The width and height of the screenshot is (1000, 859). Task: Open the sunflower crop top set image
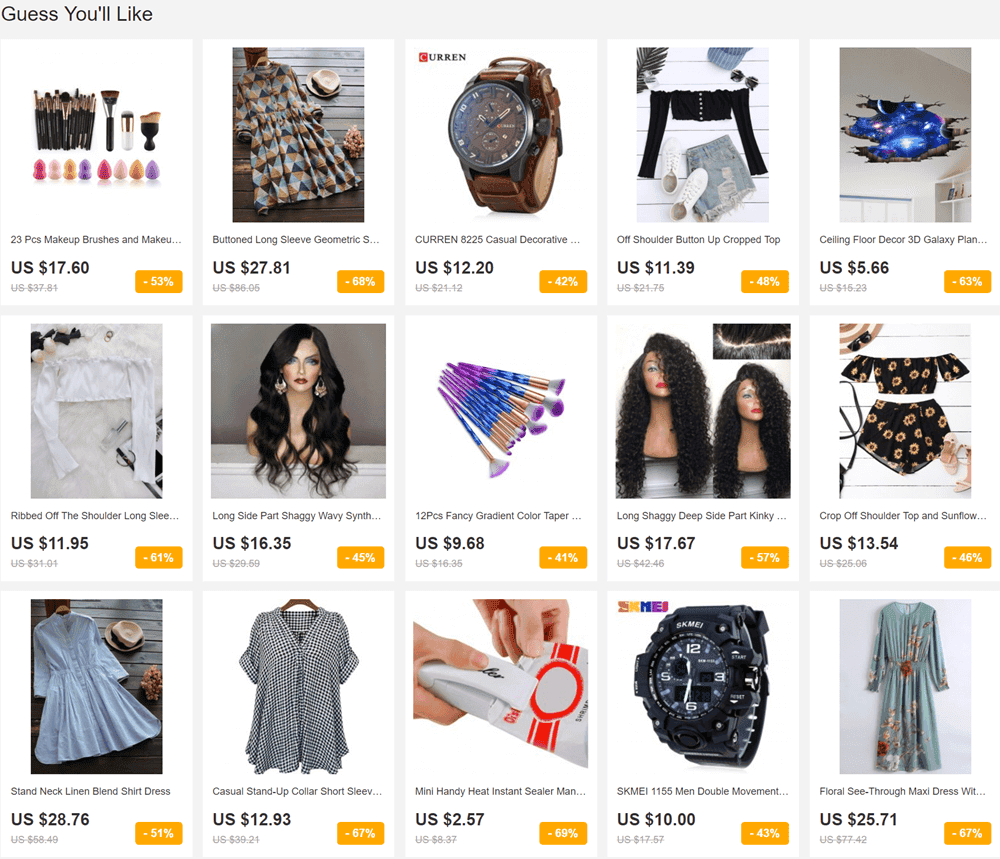pos(905,411)
